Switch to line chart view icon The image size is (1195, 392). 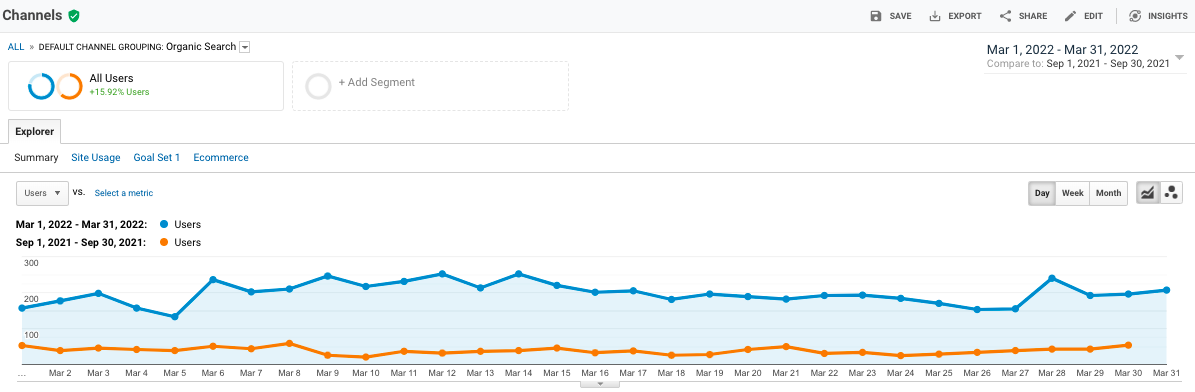[x=1147, y=193]
